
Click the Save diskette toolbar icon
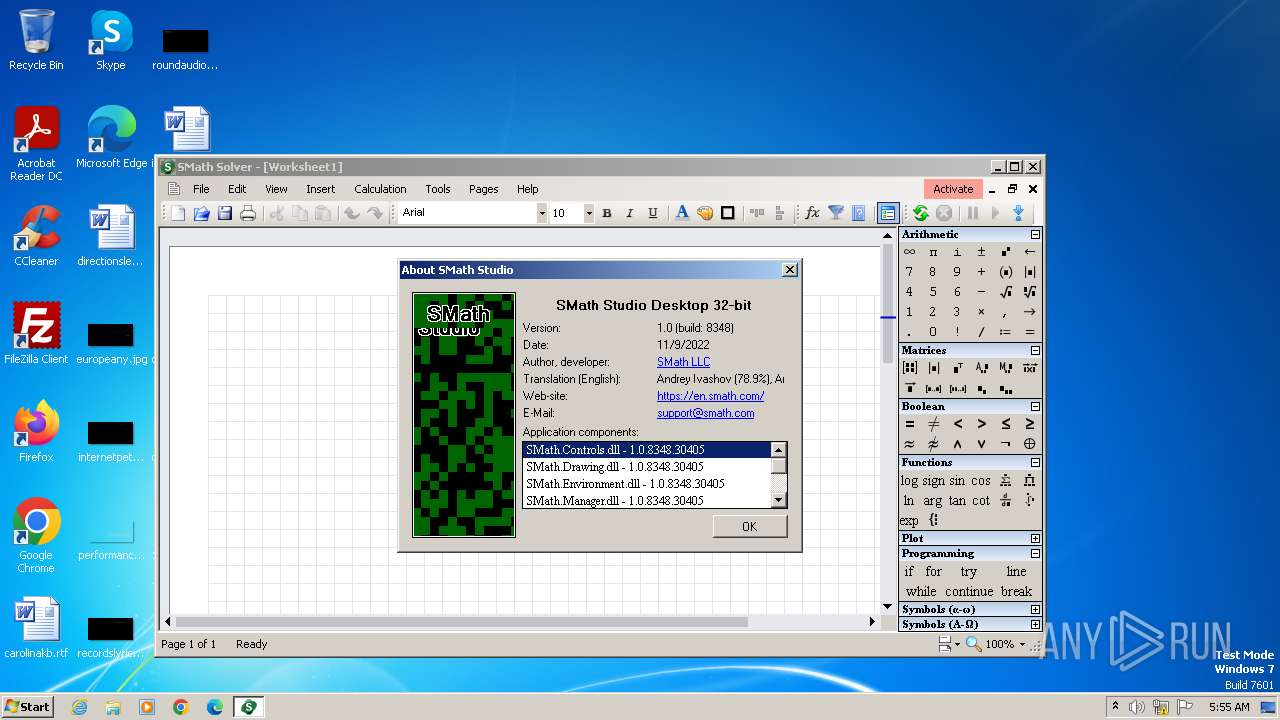[225, 213]
